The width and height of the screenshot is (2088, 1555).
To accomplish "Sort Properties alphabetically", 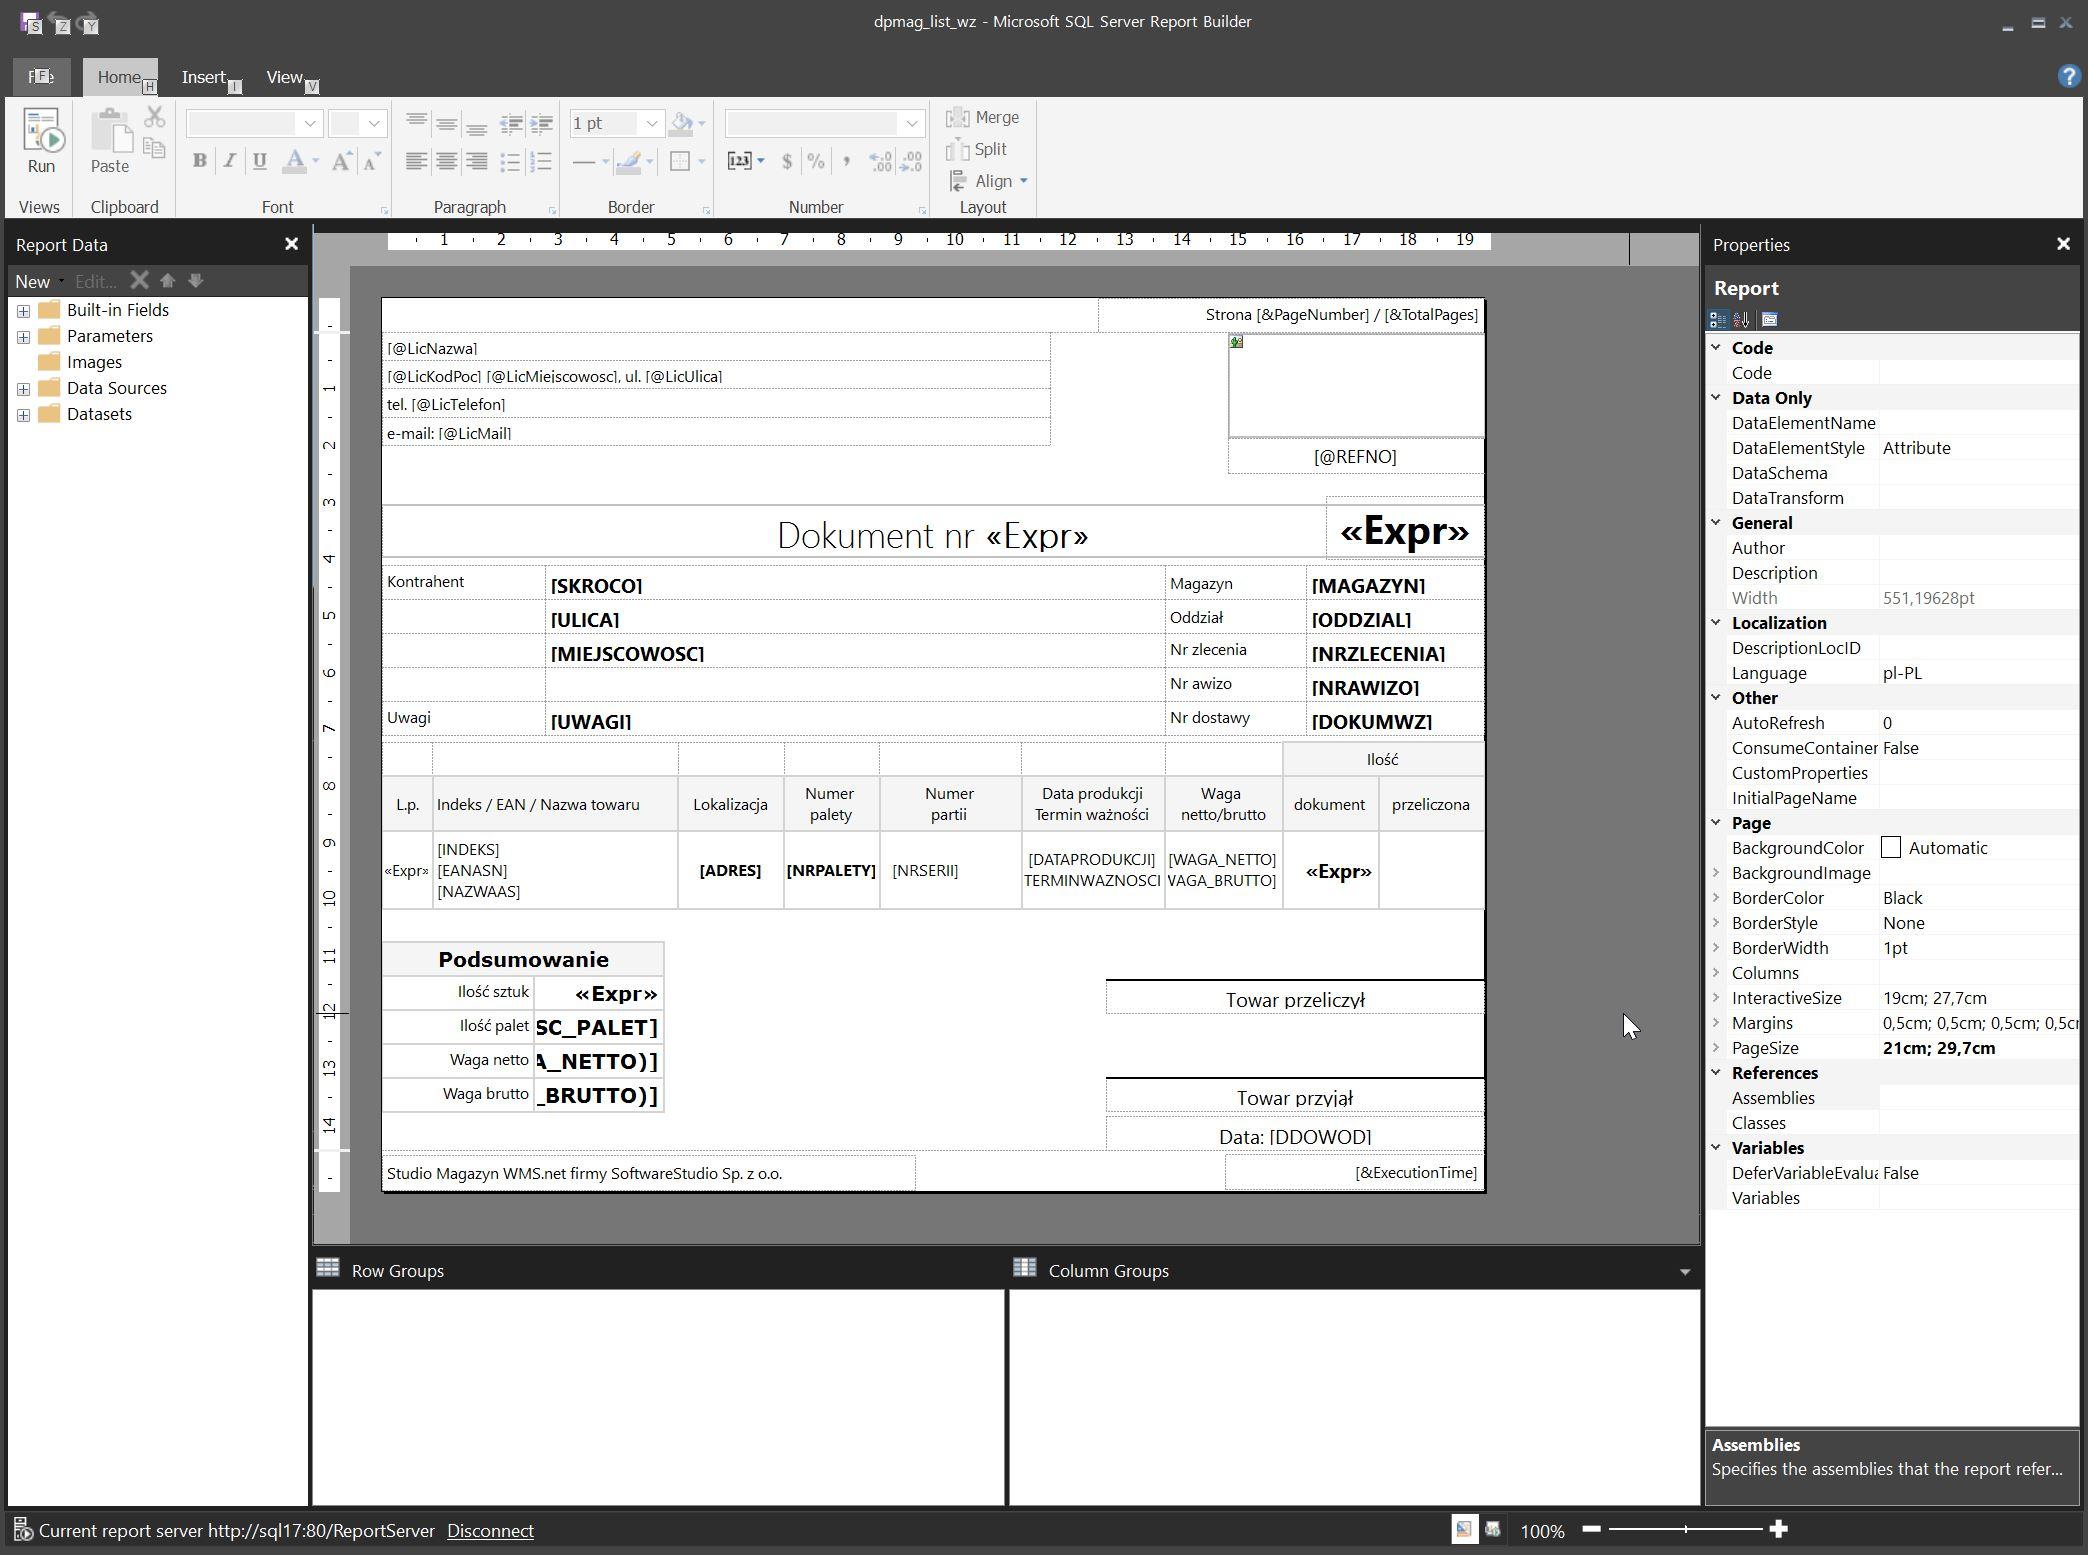I will pyautogui.click(x=1742, y=320).
